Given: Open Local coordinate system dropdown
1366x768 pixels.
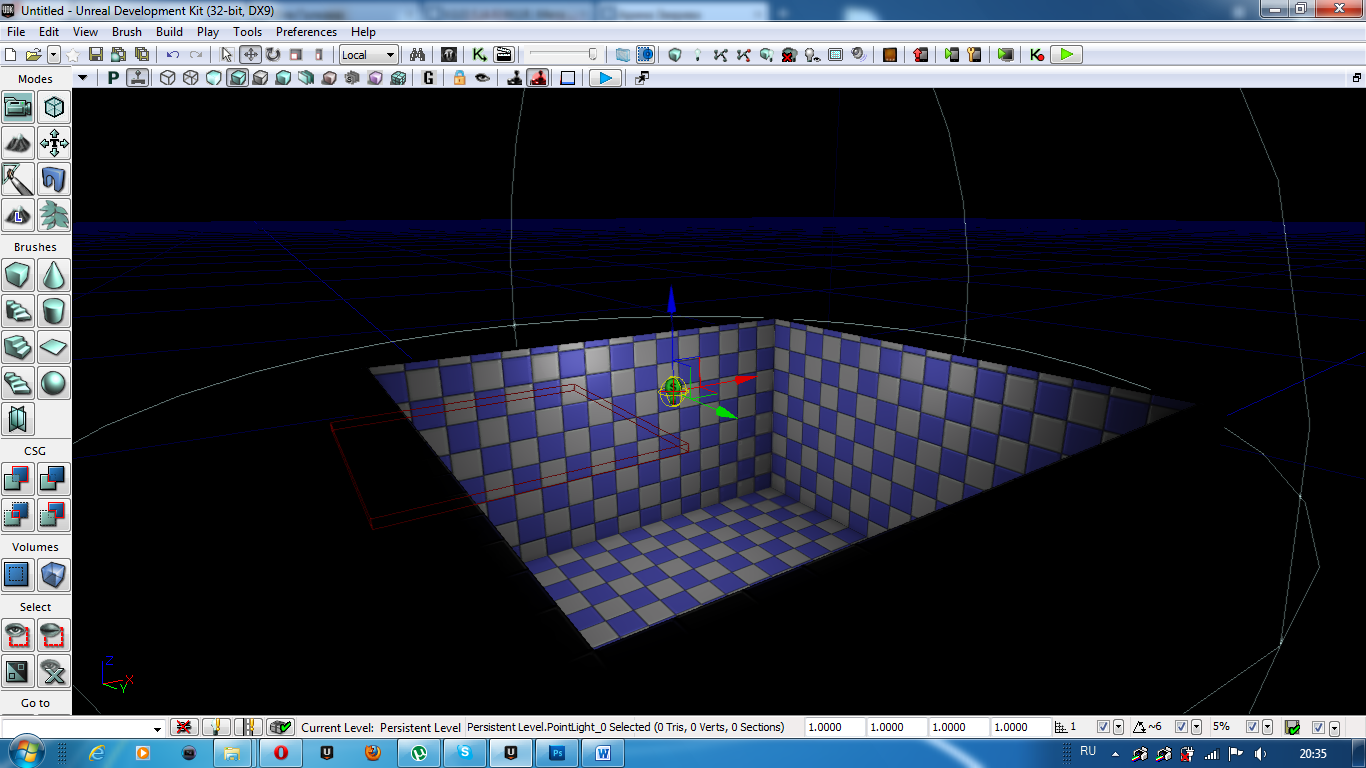Looking at the screenshot, I should [369, 55].
